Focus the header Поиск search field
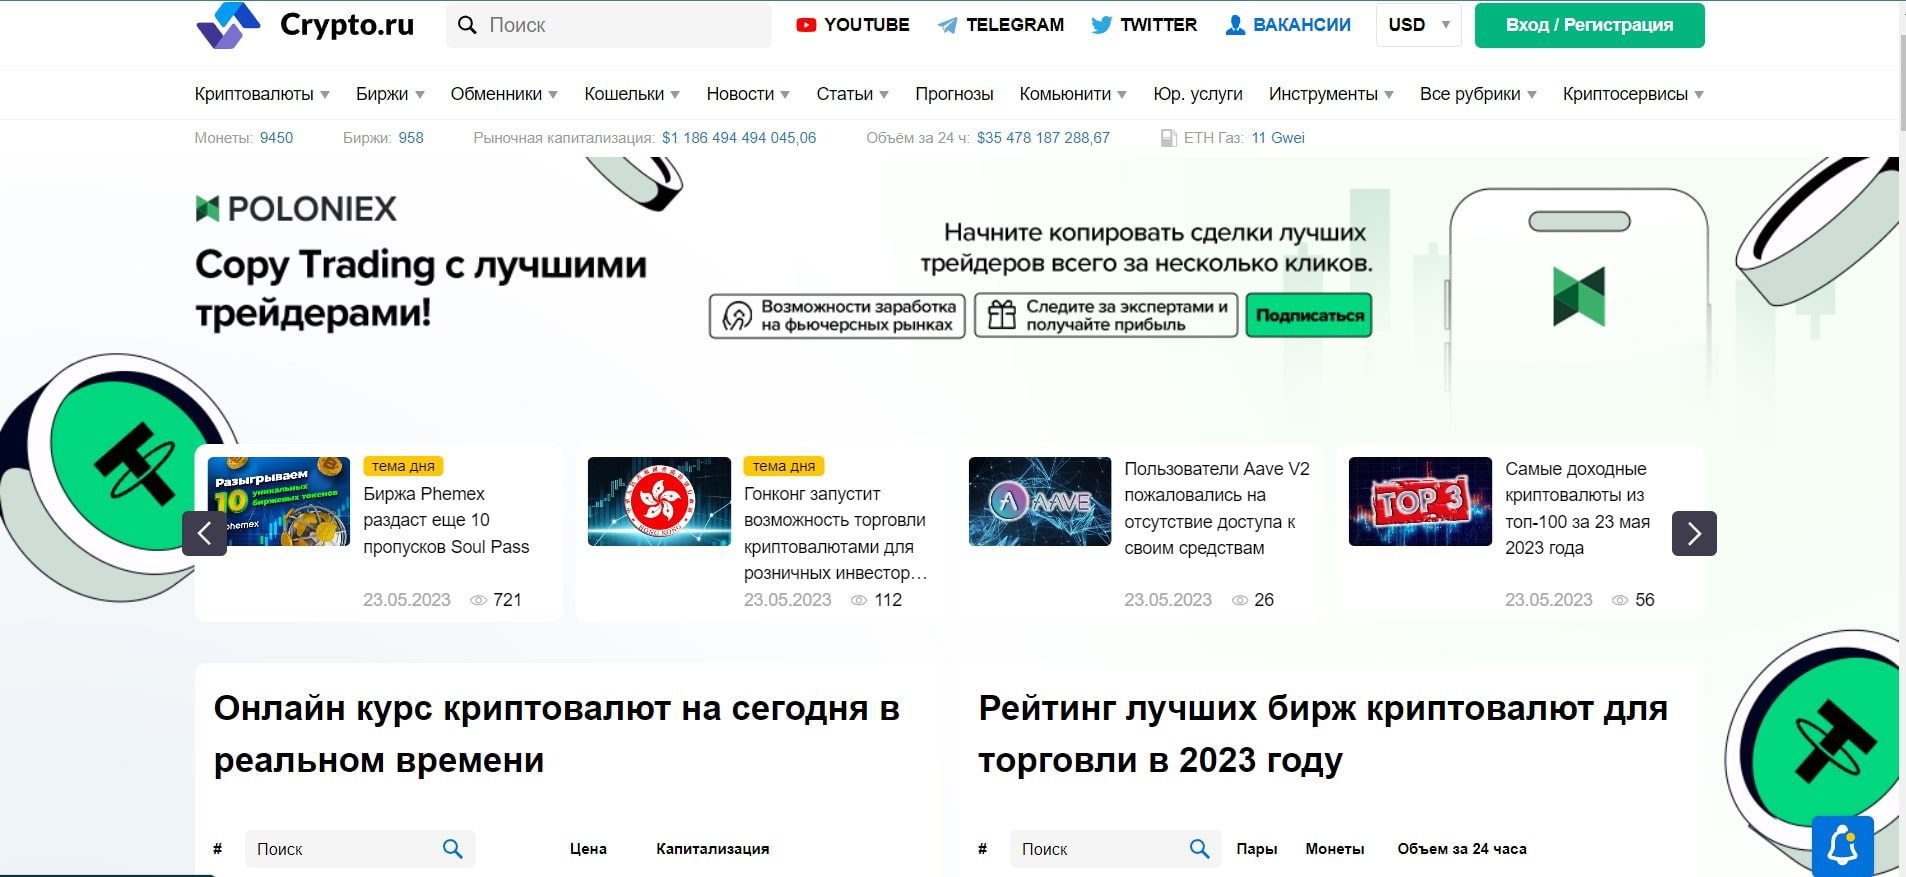This screenshot has width=1906, height=877. coord(609,25)
